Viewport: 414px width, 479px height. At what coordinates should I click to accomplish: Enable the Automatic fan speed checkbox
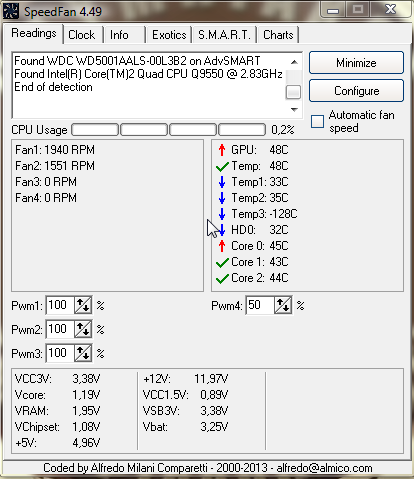317,122
